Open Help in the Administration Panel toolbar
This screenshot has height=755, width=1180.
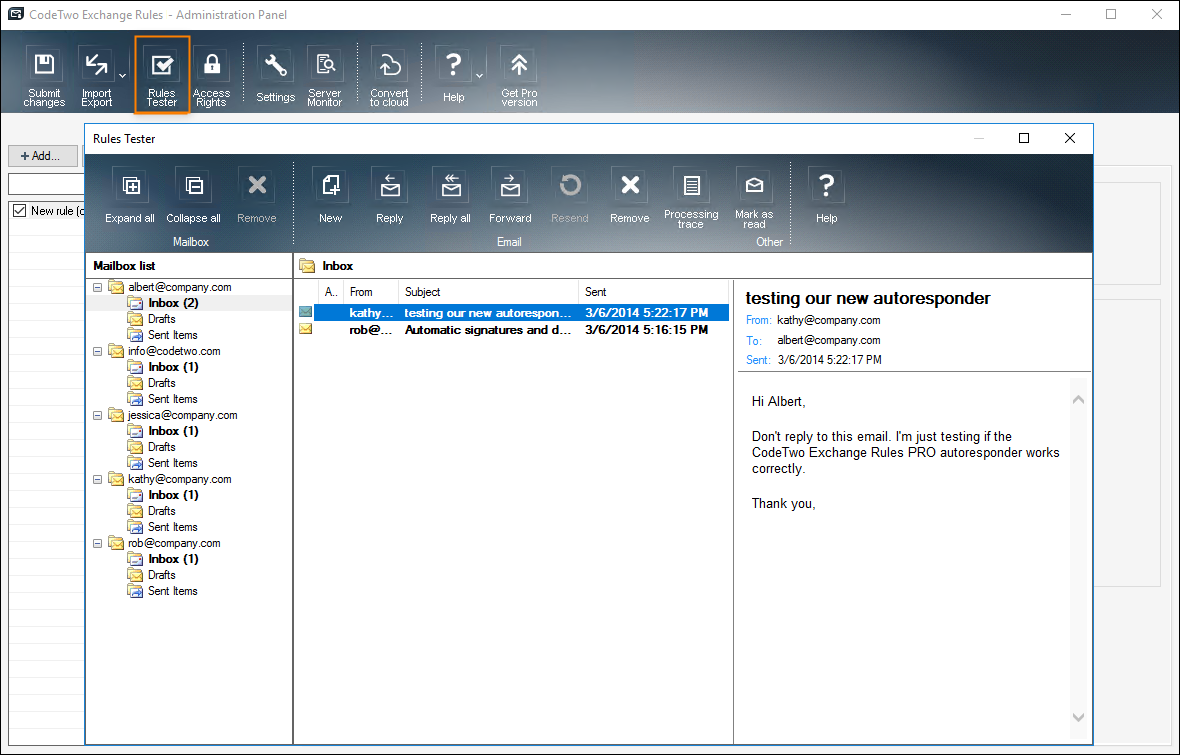pyautogui.click(x=453, y=76)
